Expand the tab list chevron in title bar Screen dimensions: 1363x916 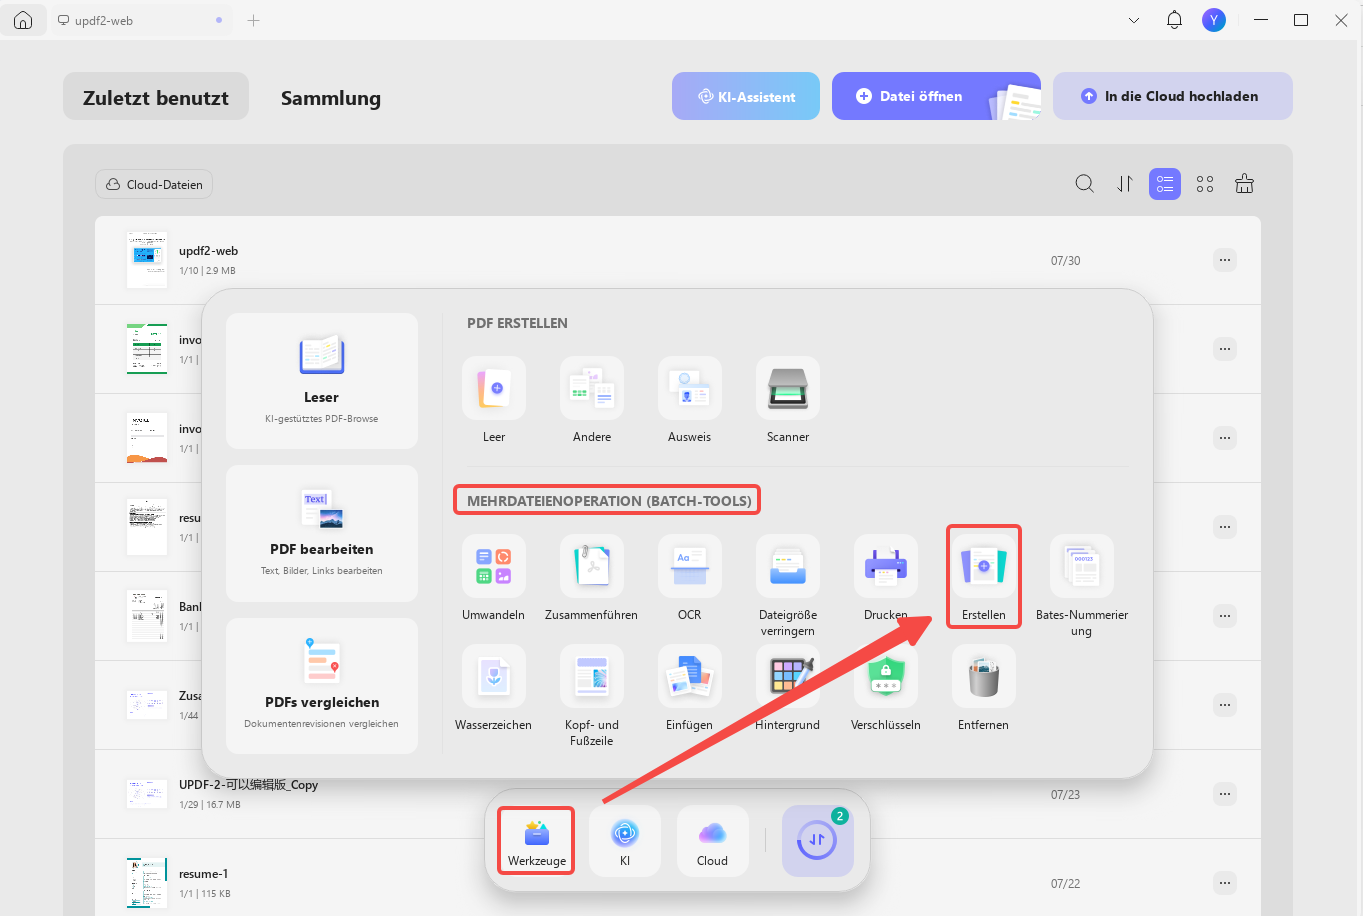(1134, 20)
